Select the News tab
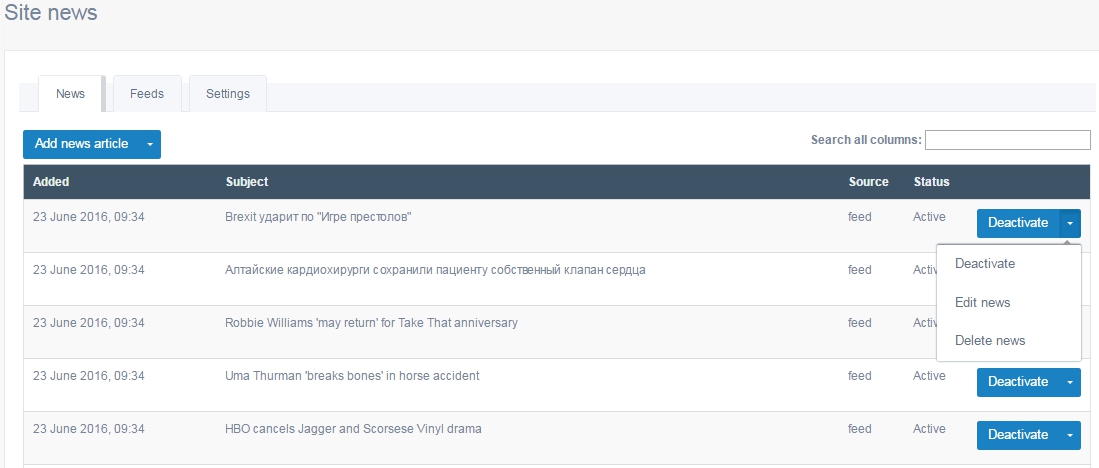This screenshot has height=468, width=1099. [70, 94]
